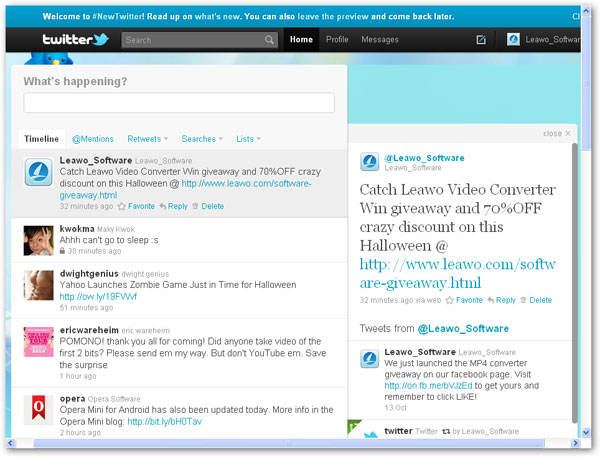
Task: Click the Opera Software logo avatar
Action: tap(39, 410)
